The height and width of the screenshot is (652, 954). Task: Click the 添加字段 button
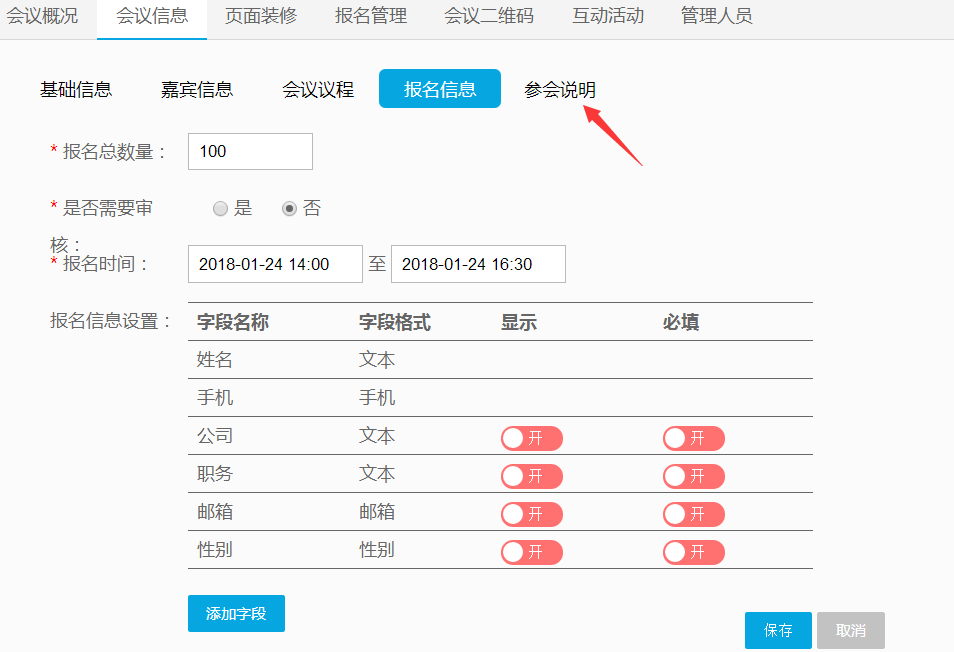(x=236, y=613)
